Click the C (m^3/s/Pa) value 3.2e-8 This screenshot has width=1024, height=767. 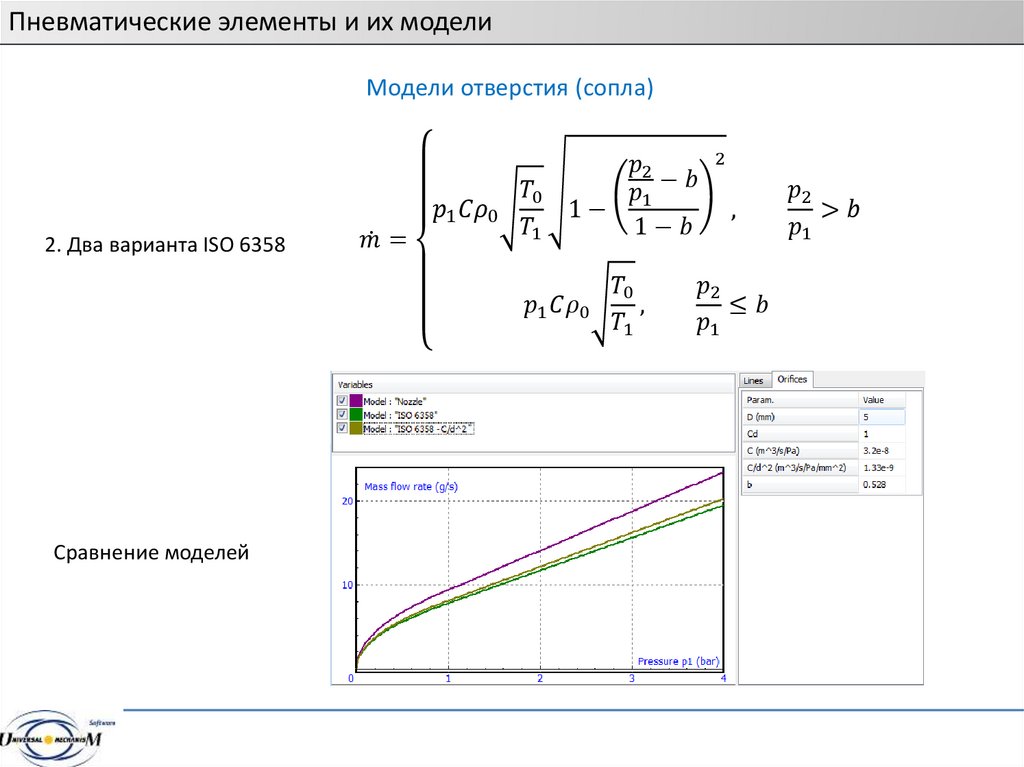coord(882,451)
